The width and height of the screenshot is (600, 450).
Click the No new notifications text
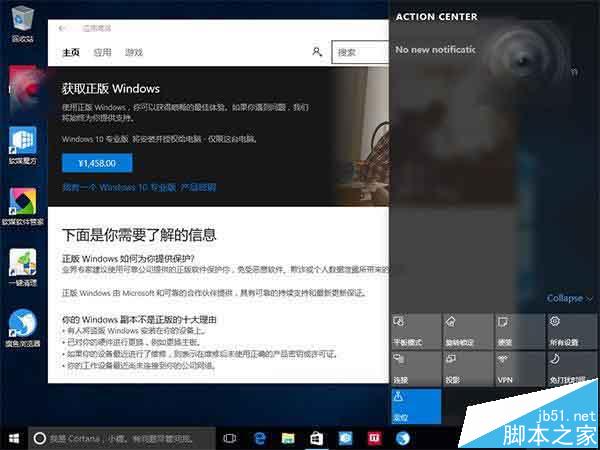click(435, 50)
